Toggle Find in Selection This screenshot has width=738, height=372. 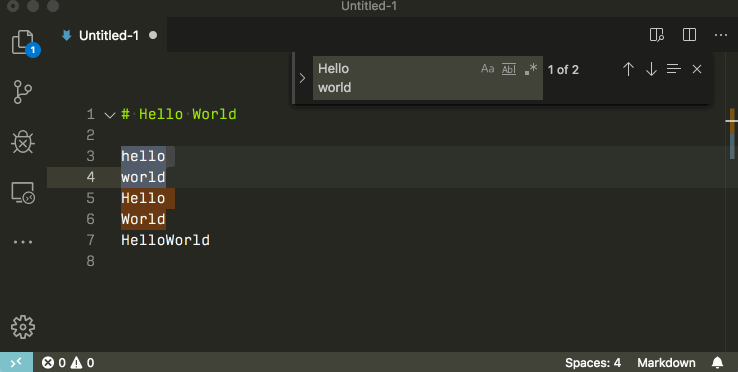coord(674,69)
